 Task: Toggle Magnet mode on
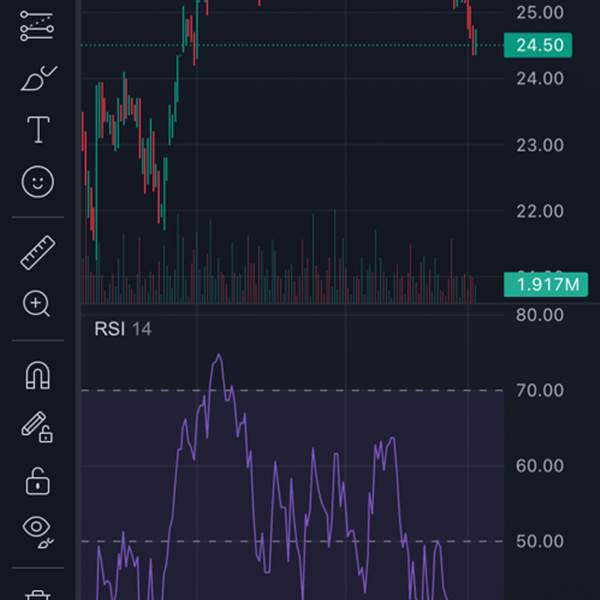(x=38, y=376)
